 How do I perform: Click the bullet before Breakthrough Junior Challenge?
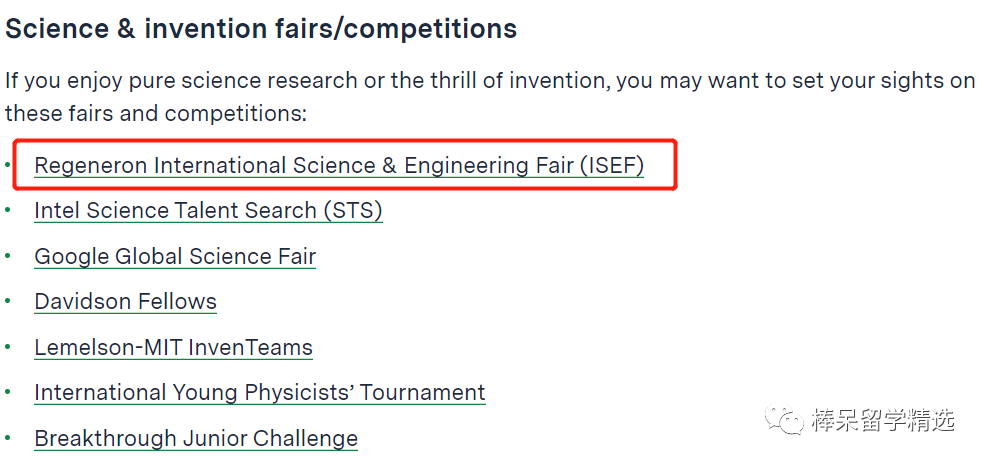click(x=8, y=437)
